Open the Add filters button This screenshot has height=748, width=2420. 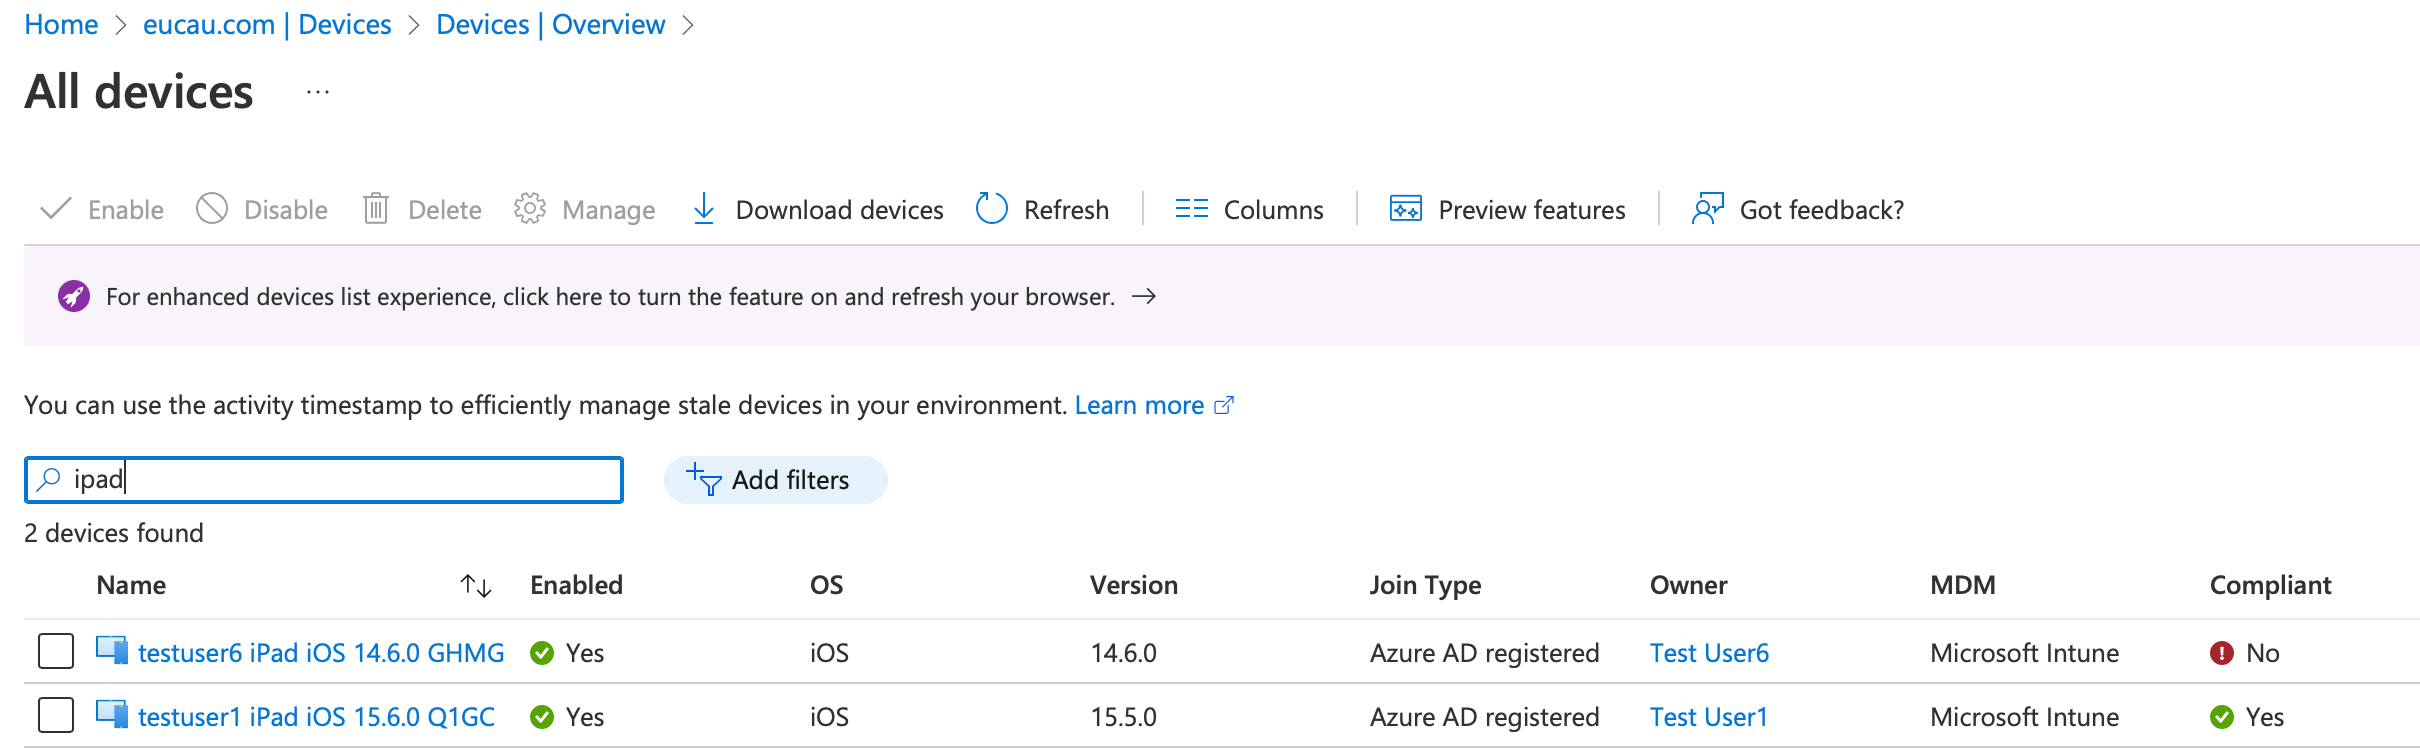pyautogui.click(x=775, y=480)
